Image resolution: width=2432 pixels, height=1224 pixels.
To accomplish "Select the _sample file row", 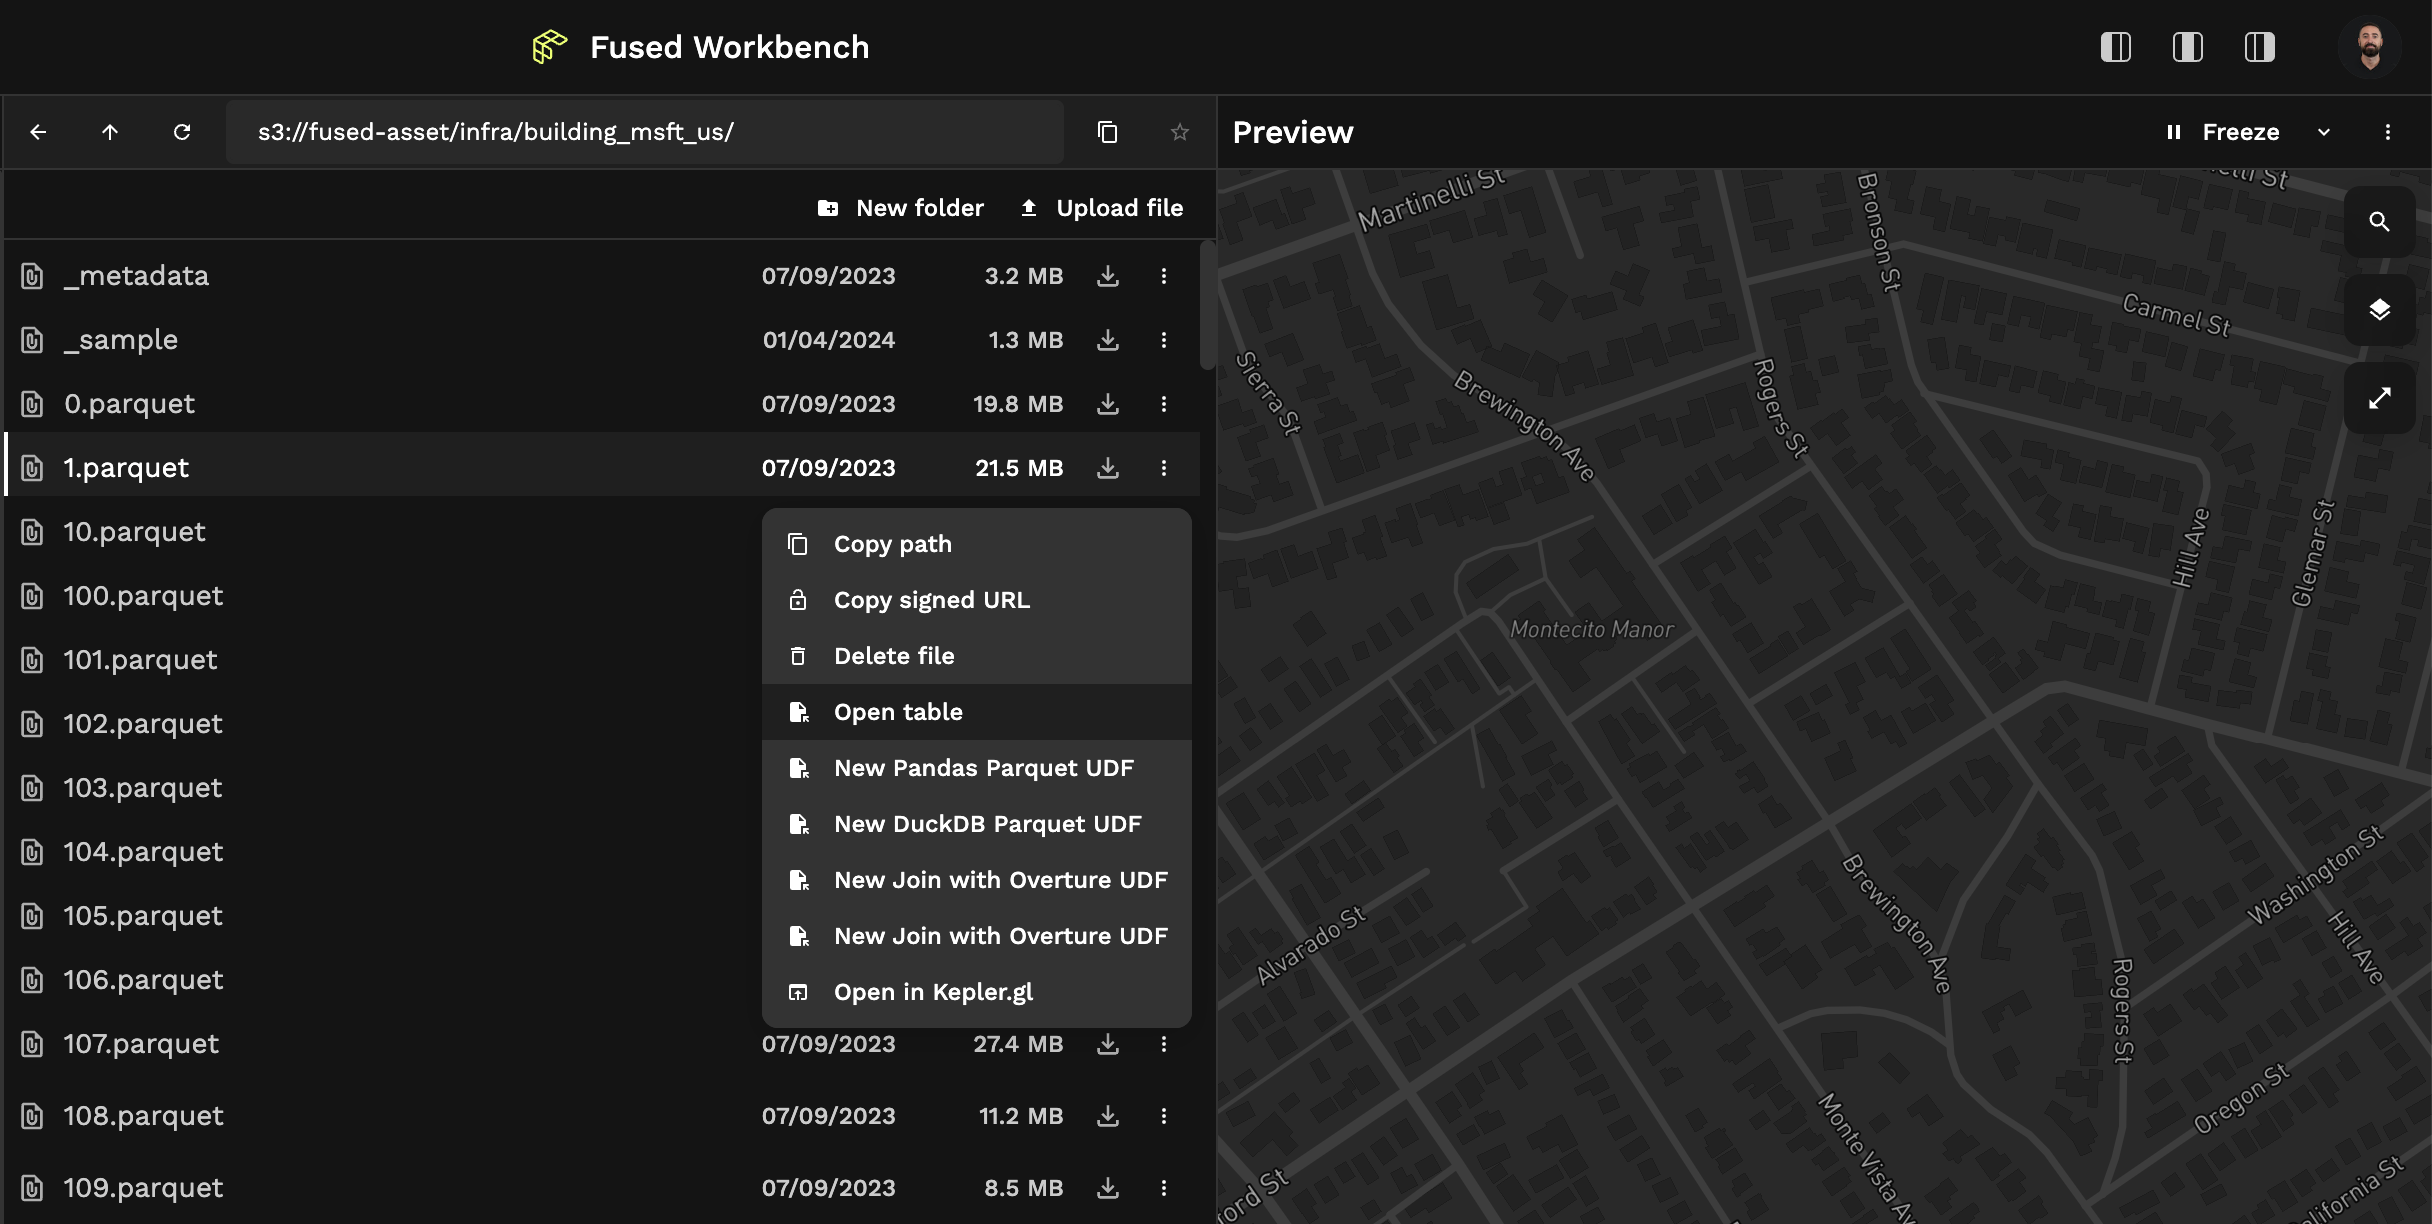I will (x=602, y=340).
